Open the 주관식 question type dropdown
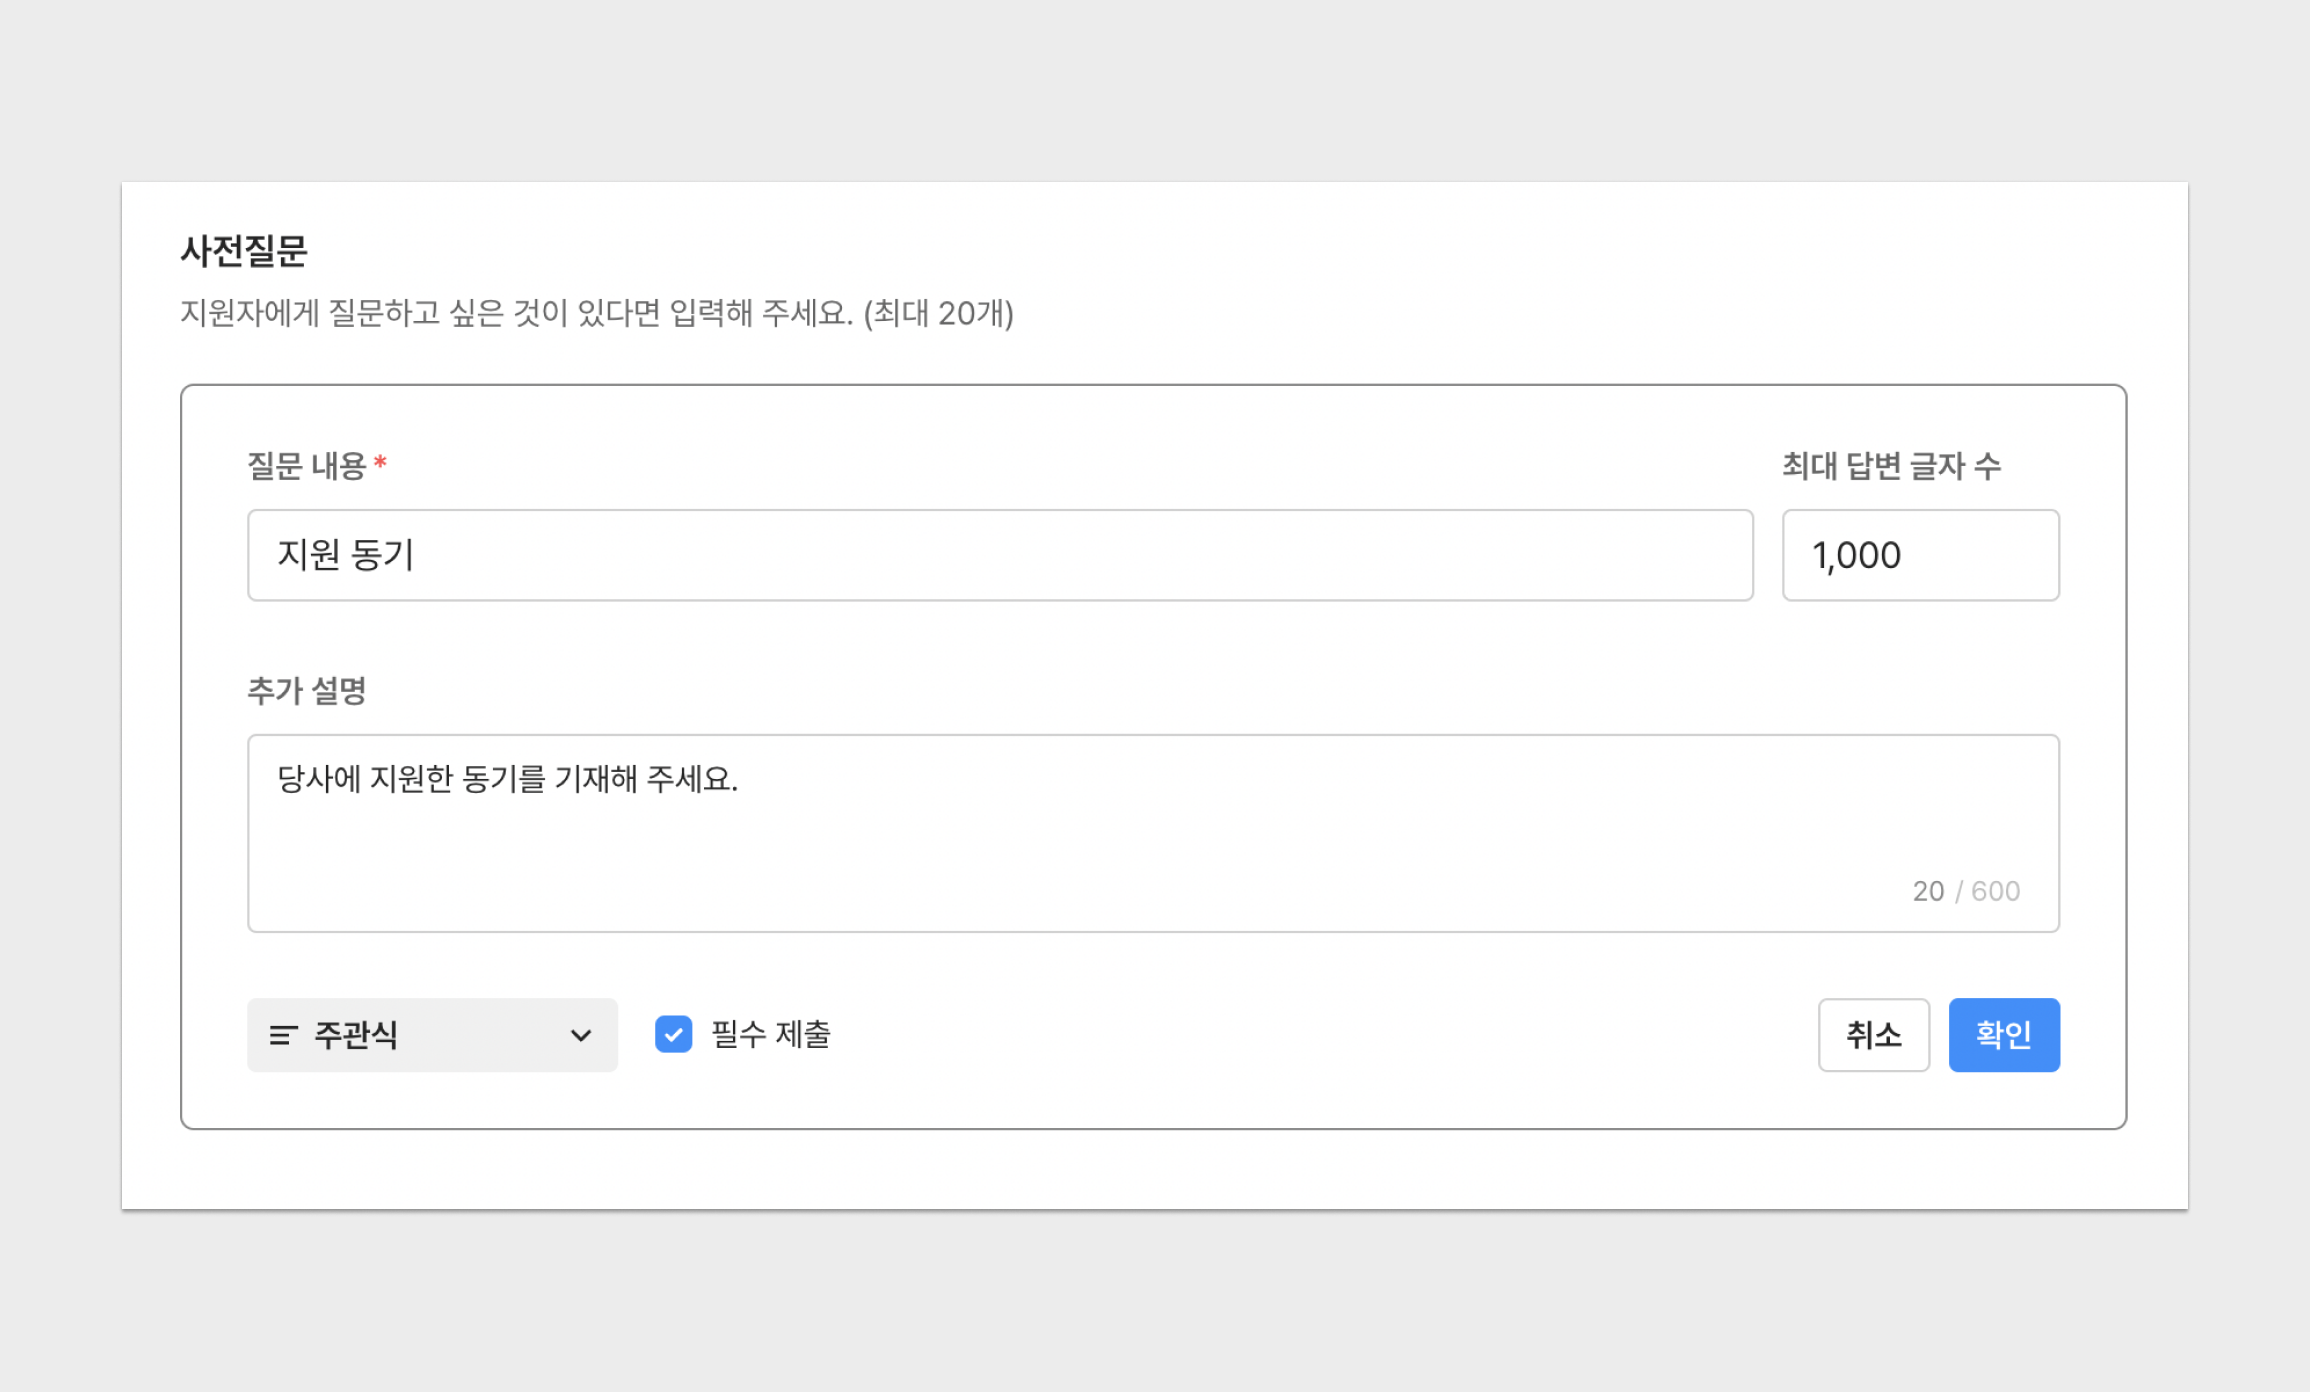Image resolution: width=2310 pixels, height=1392 pixels. click(432, 1035)
